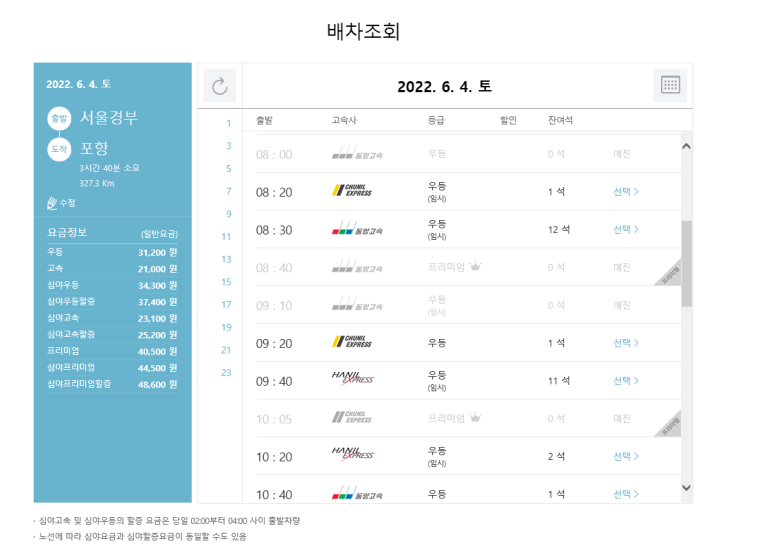The width and height of the screenshot is (773, 548).
Task: Click the 서울경부 departure terminal name
Action: click(109, 118)
